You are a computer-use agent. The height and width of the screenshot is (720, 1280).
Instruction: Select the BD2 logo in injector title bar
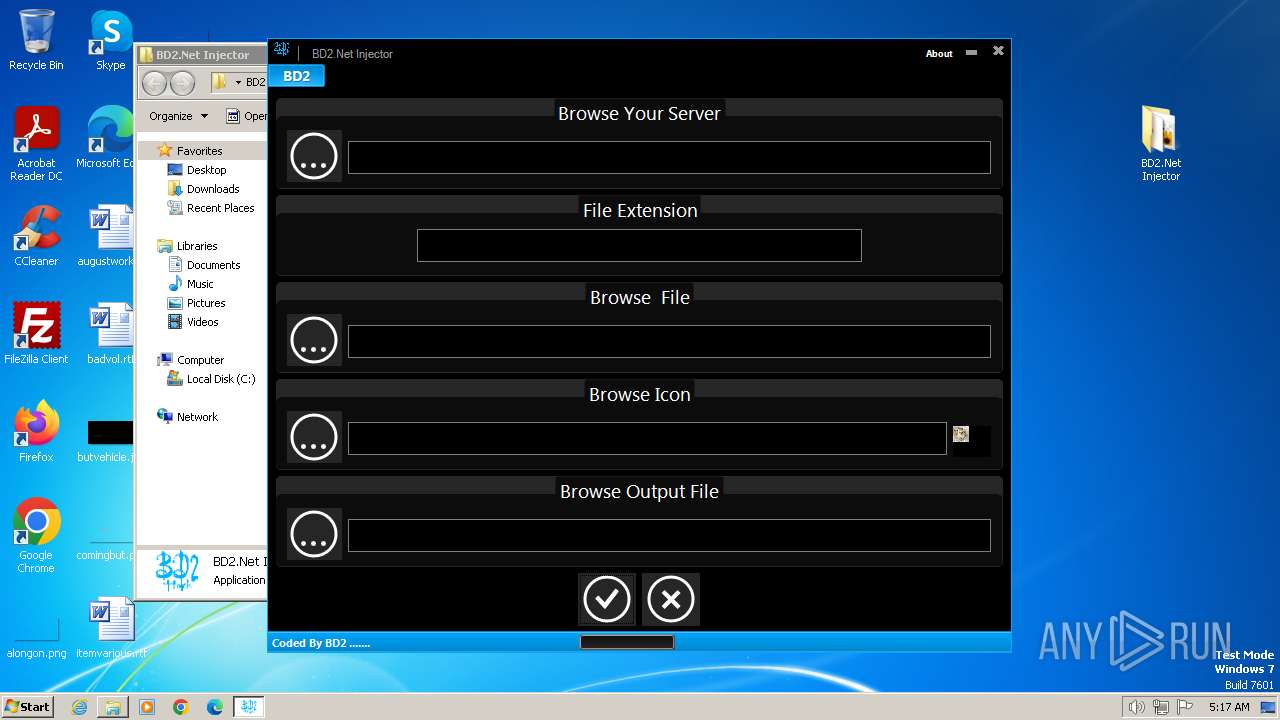point(281,52)
